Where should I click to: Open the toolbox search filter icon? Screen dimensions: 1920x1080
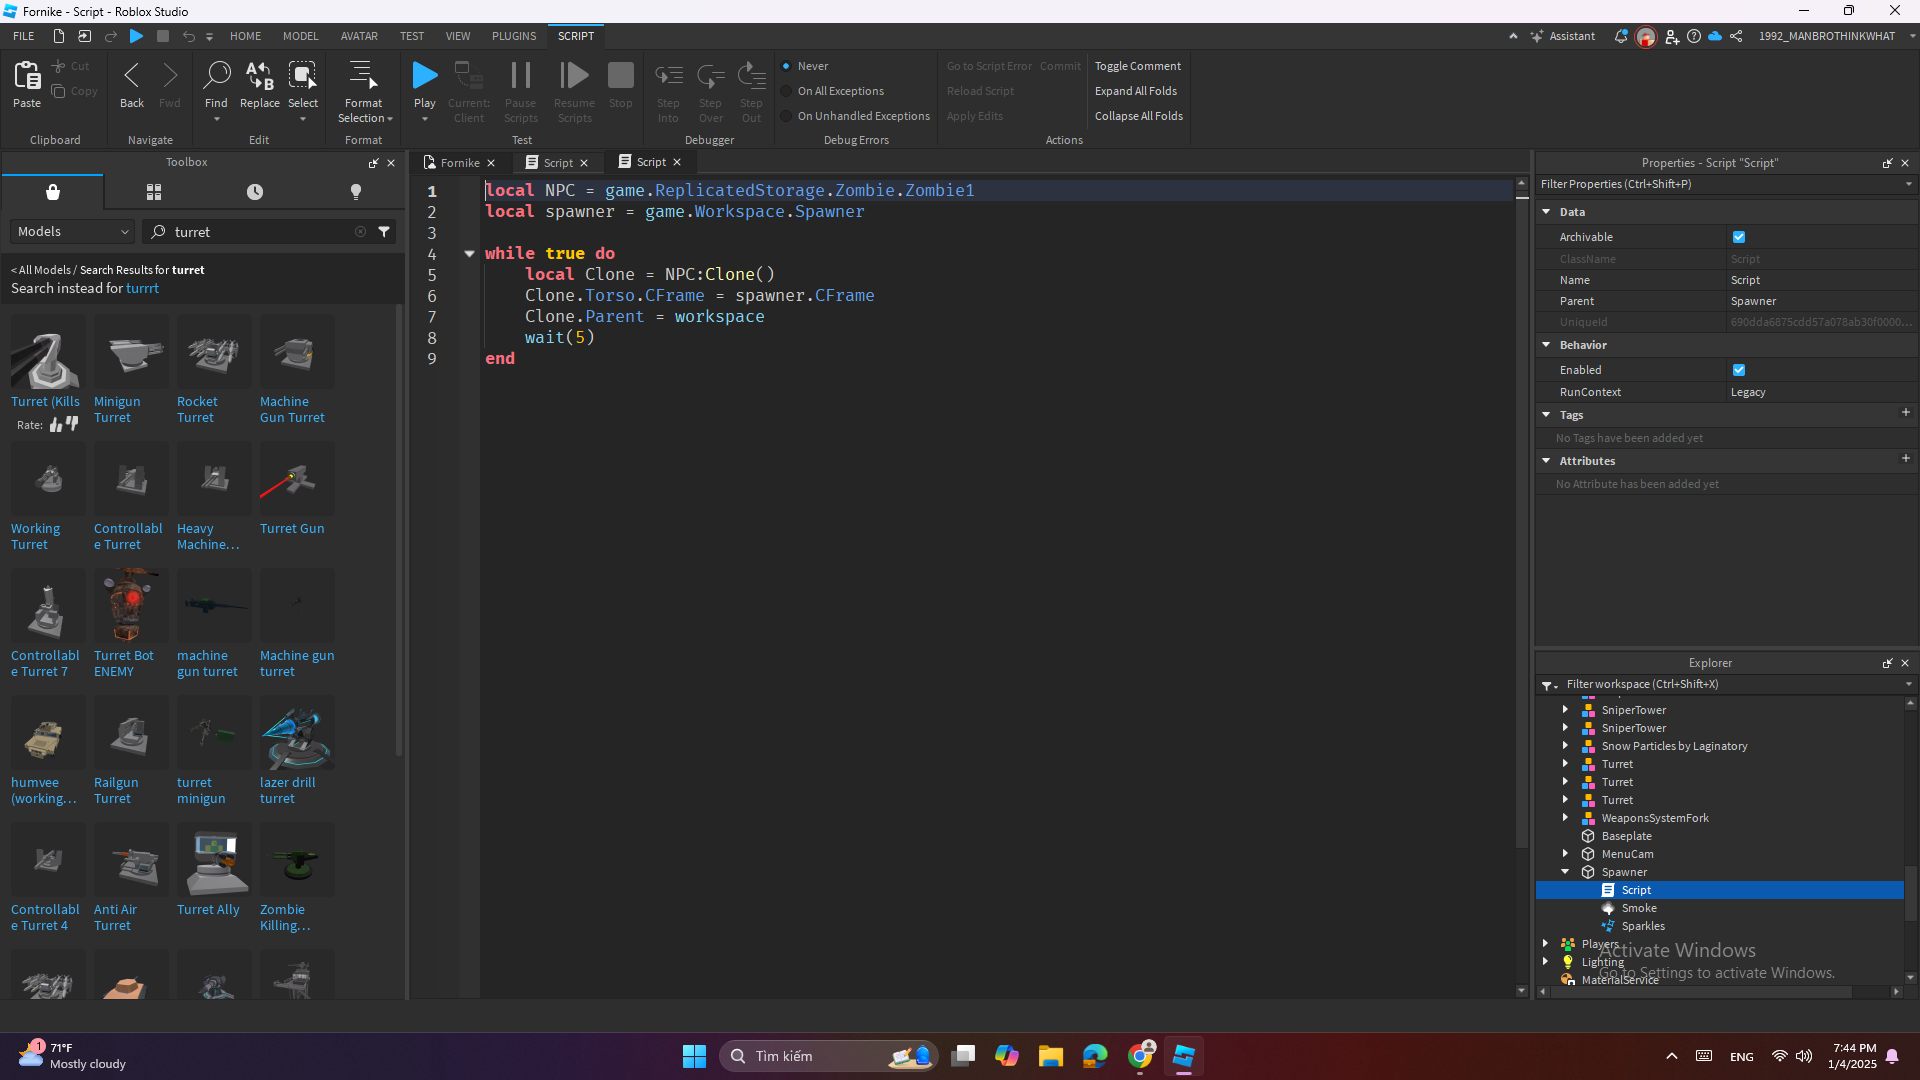click(384, 231)
